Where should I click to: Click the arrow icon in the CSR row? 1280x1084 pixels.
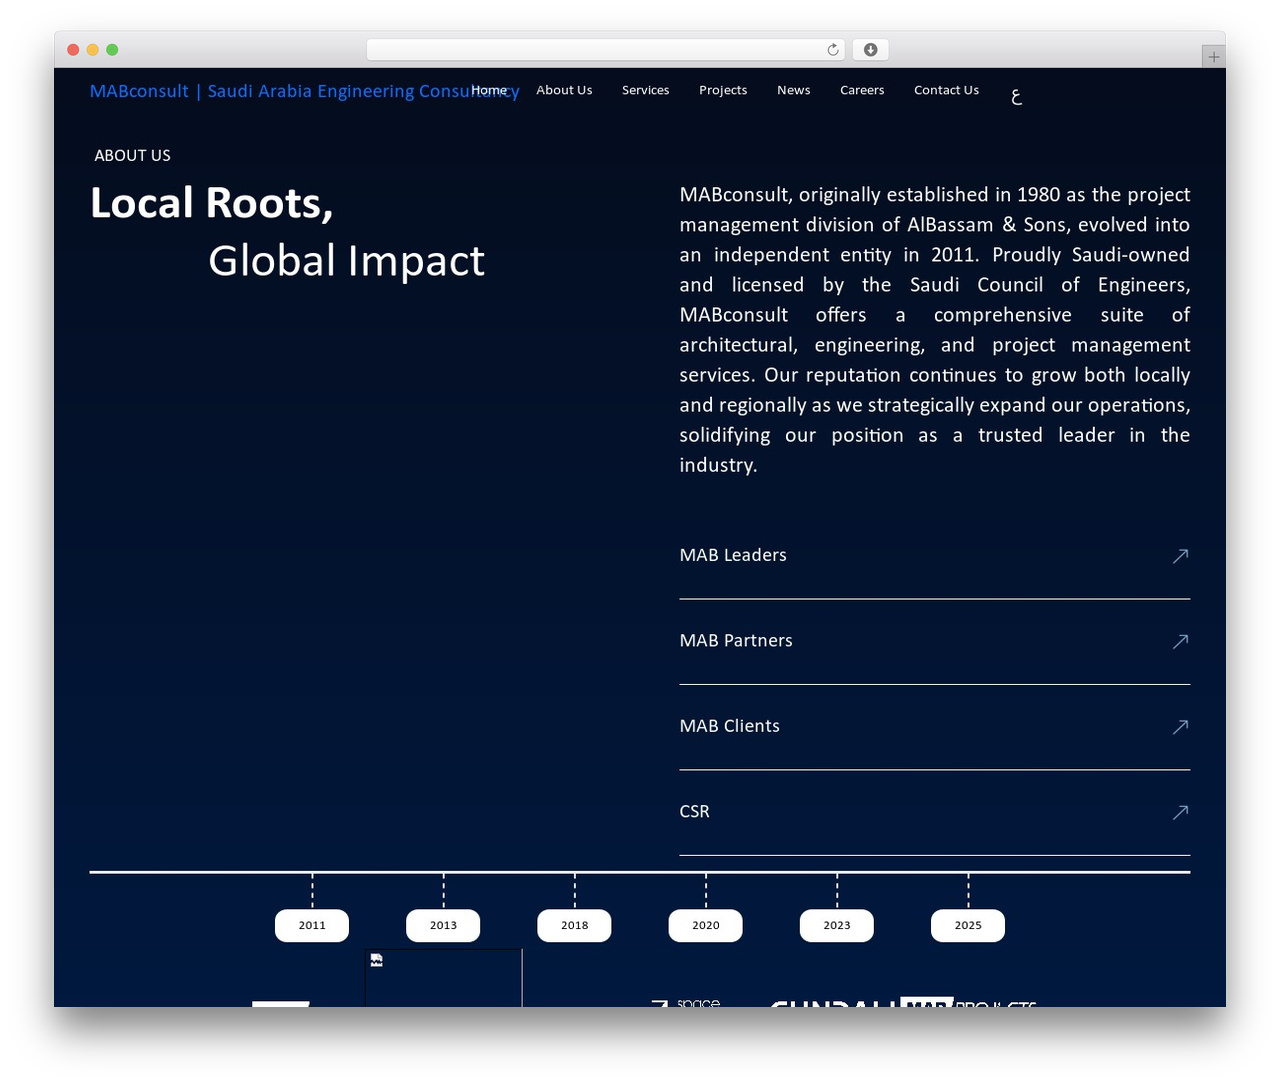pyautogui.click(x=1181, y=812)
